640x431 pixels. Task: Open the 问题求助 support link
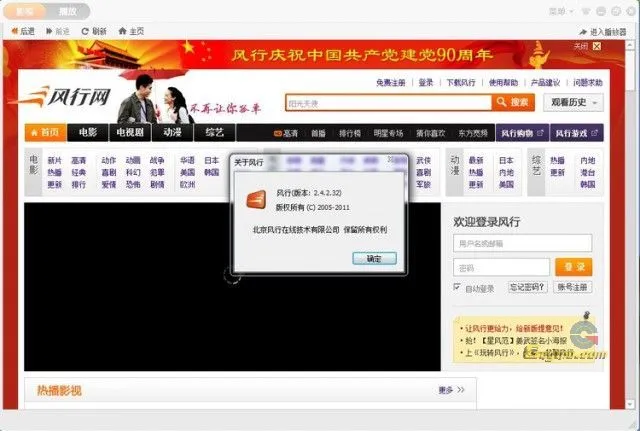click(588, 83)
